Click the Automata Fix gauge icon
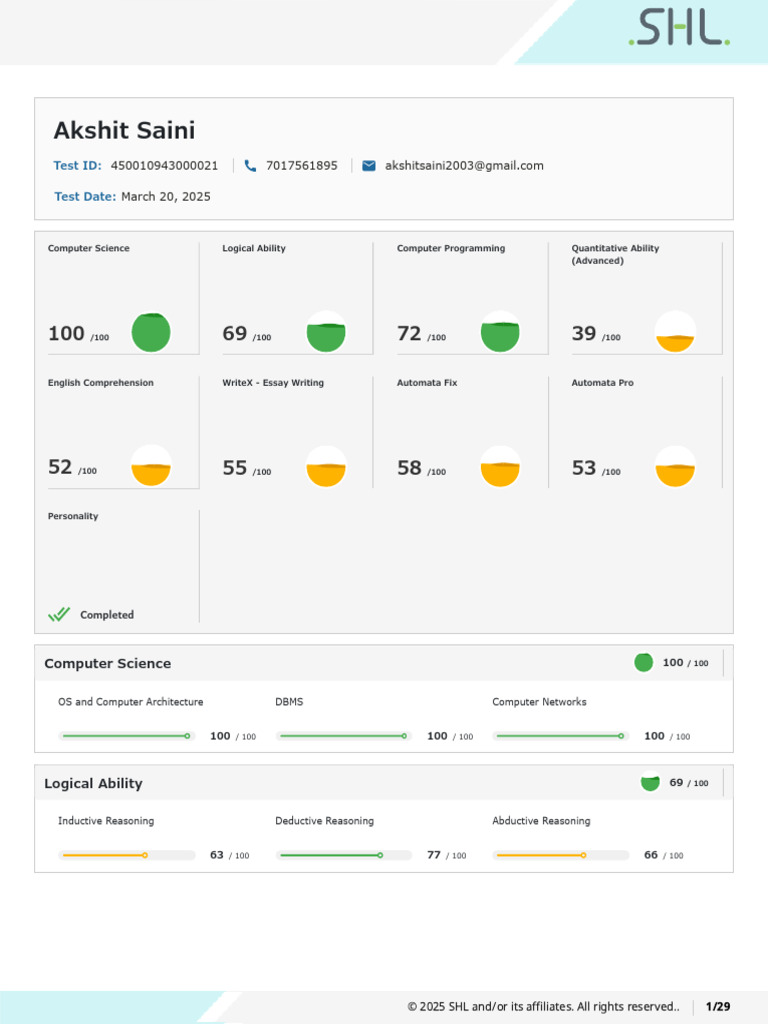This screenshot has height=1024, width=768. pyautogui.click(x=500, y=467)
